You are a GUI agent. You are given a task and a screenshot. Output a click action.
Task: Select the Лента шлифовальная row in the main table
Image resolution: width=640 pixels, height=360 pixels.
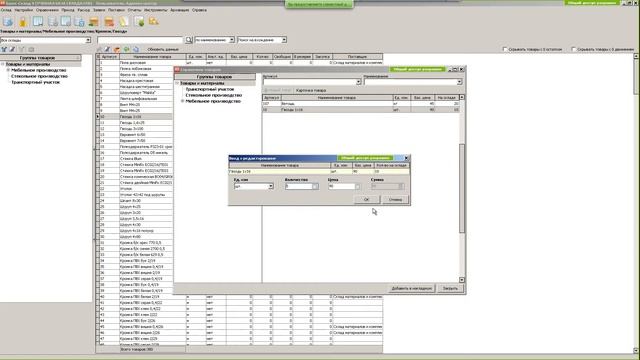click(135, 99)
